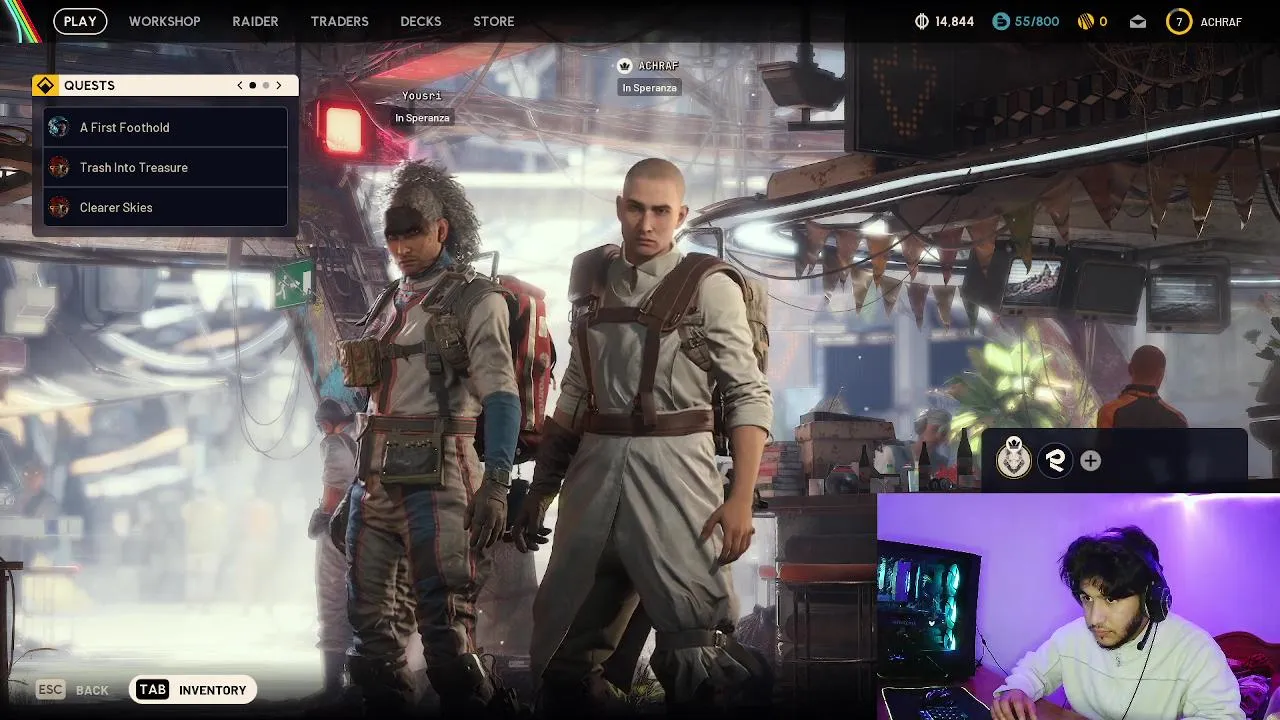Switch to the WORKSHOP tab
The width and height of the screenshot is (1280, 720).
click(x=164, y=21)
